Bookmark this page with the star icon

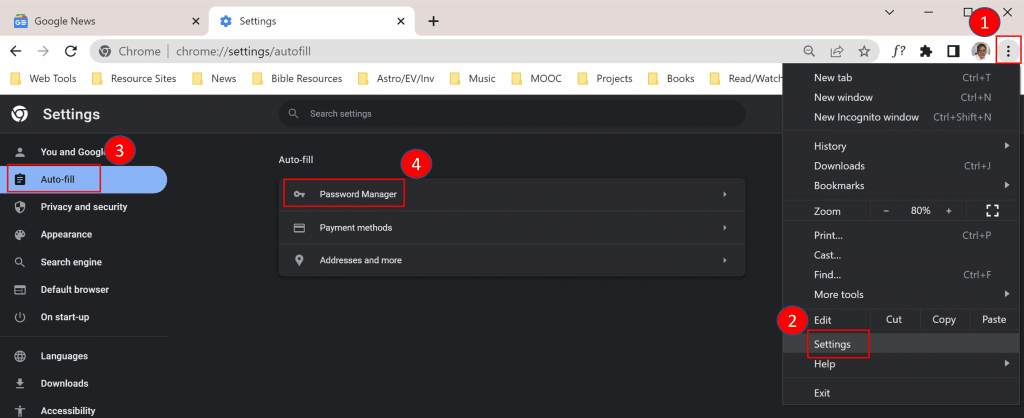[864, 51]
